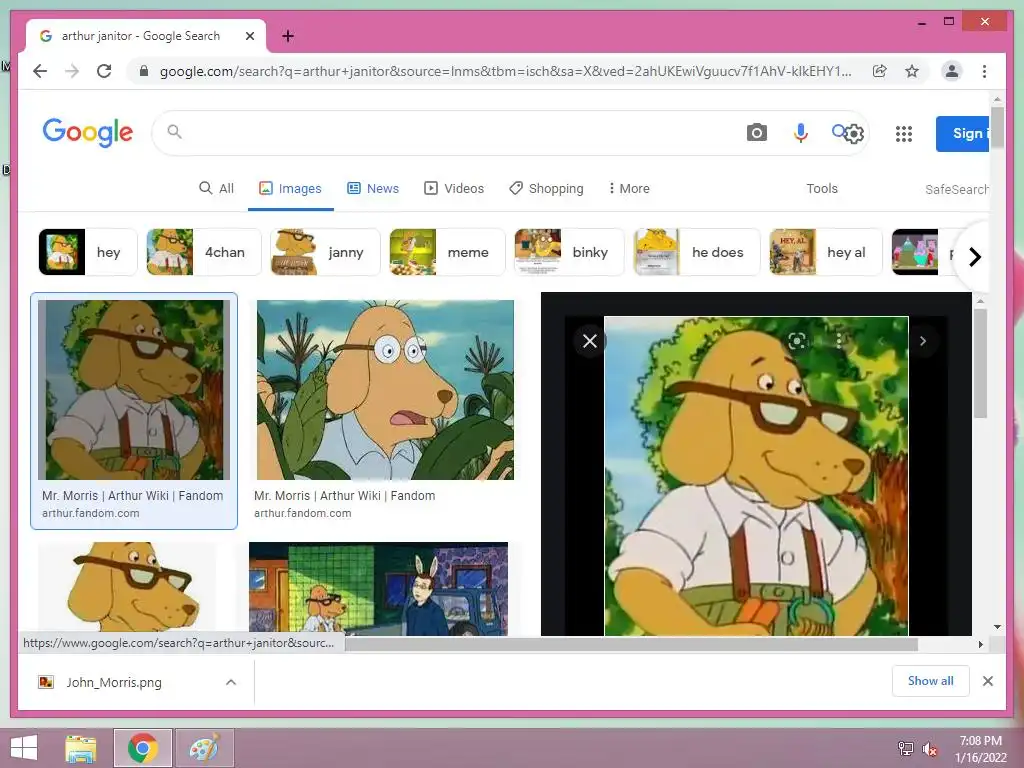Bookmark this tab with the star
Viewport: 1024px width, 768px height.
[x=912, y=71]
